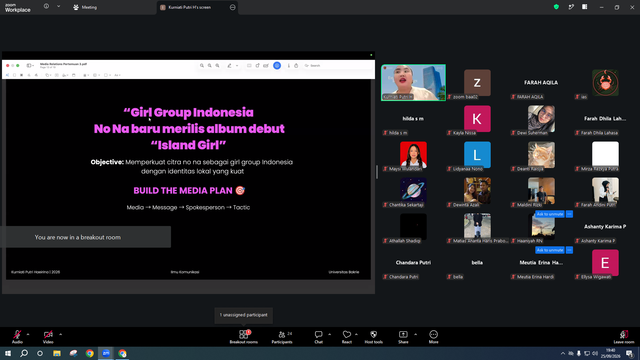
Task: Open the meeting info icon
Action: 46,7
